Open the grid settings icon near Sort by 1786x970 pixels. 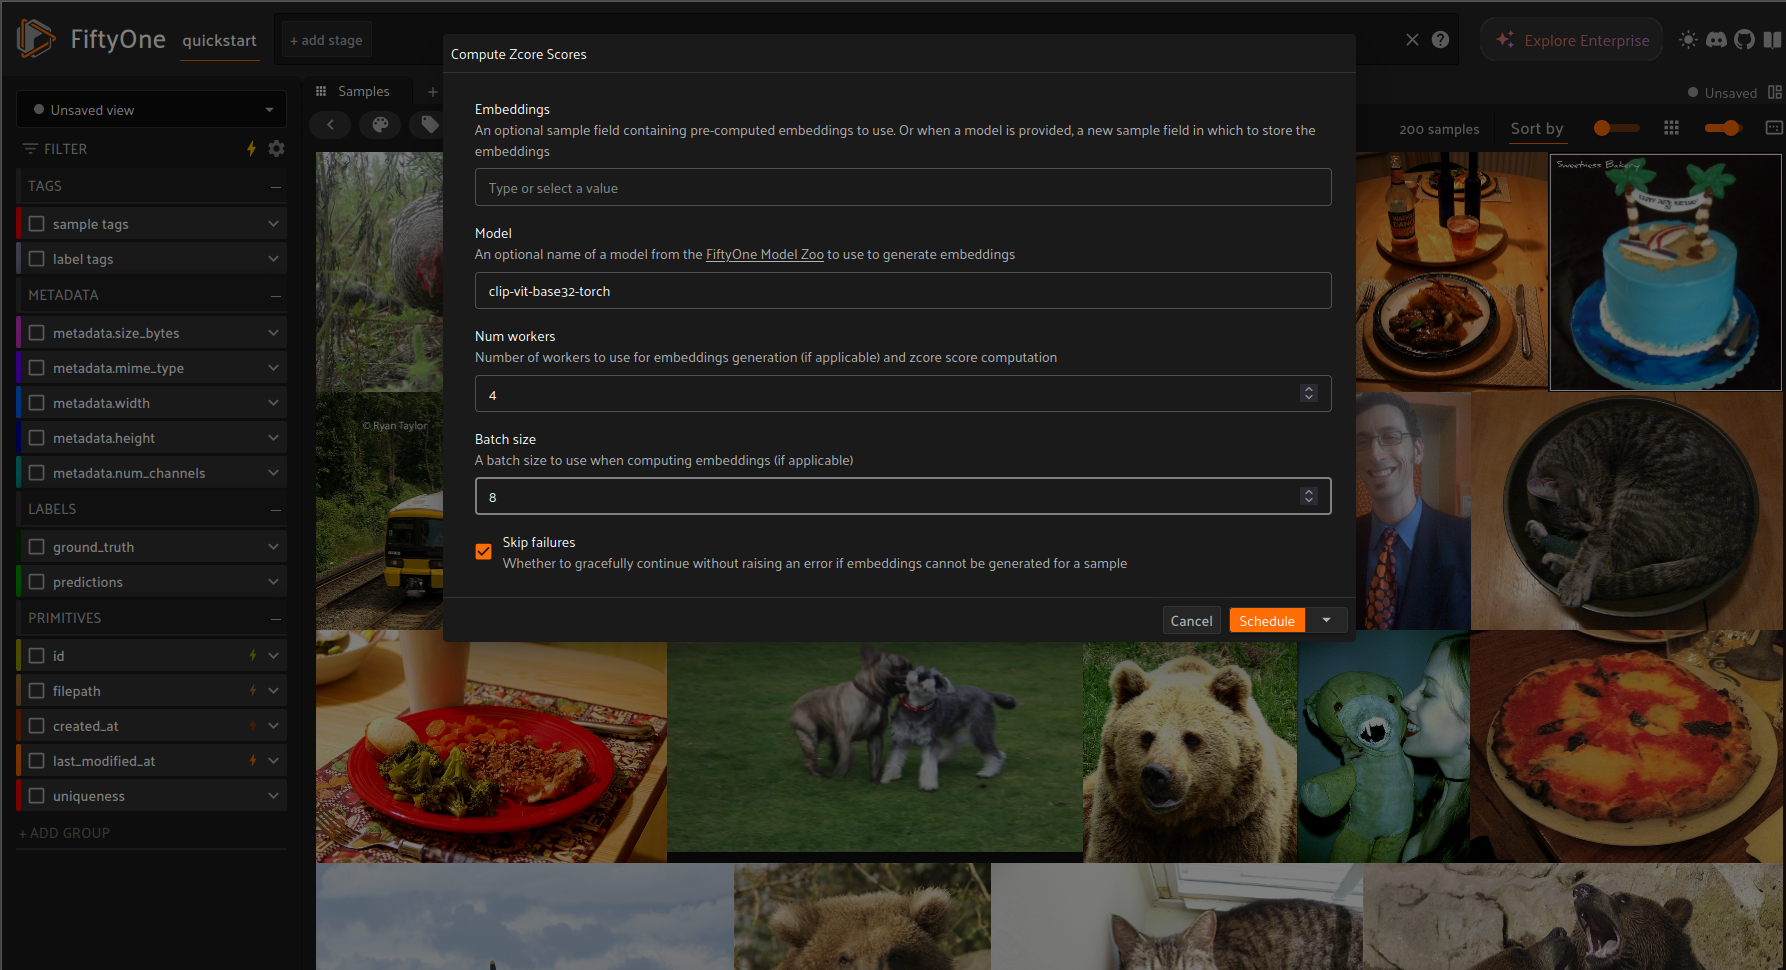[x=1671, y=128]
